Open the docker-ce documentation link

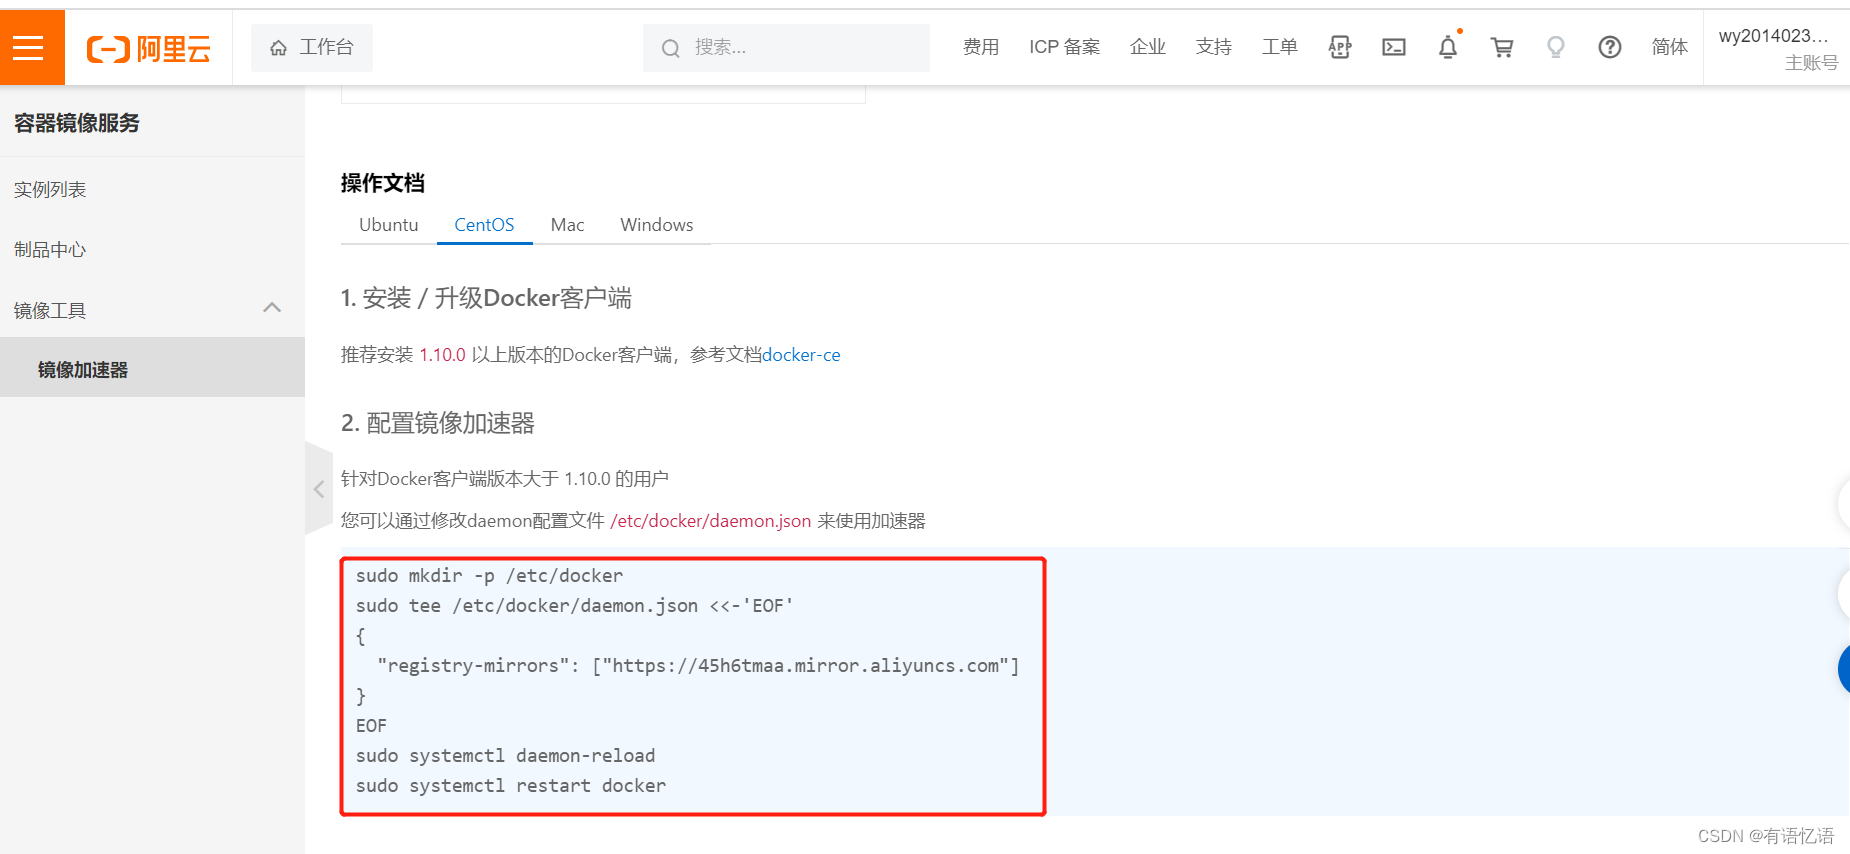(801, 355)
